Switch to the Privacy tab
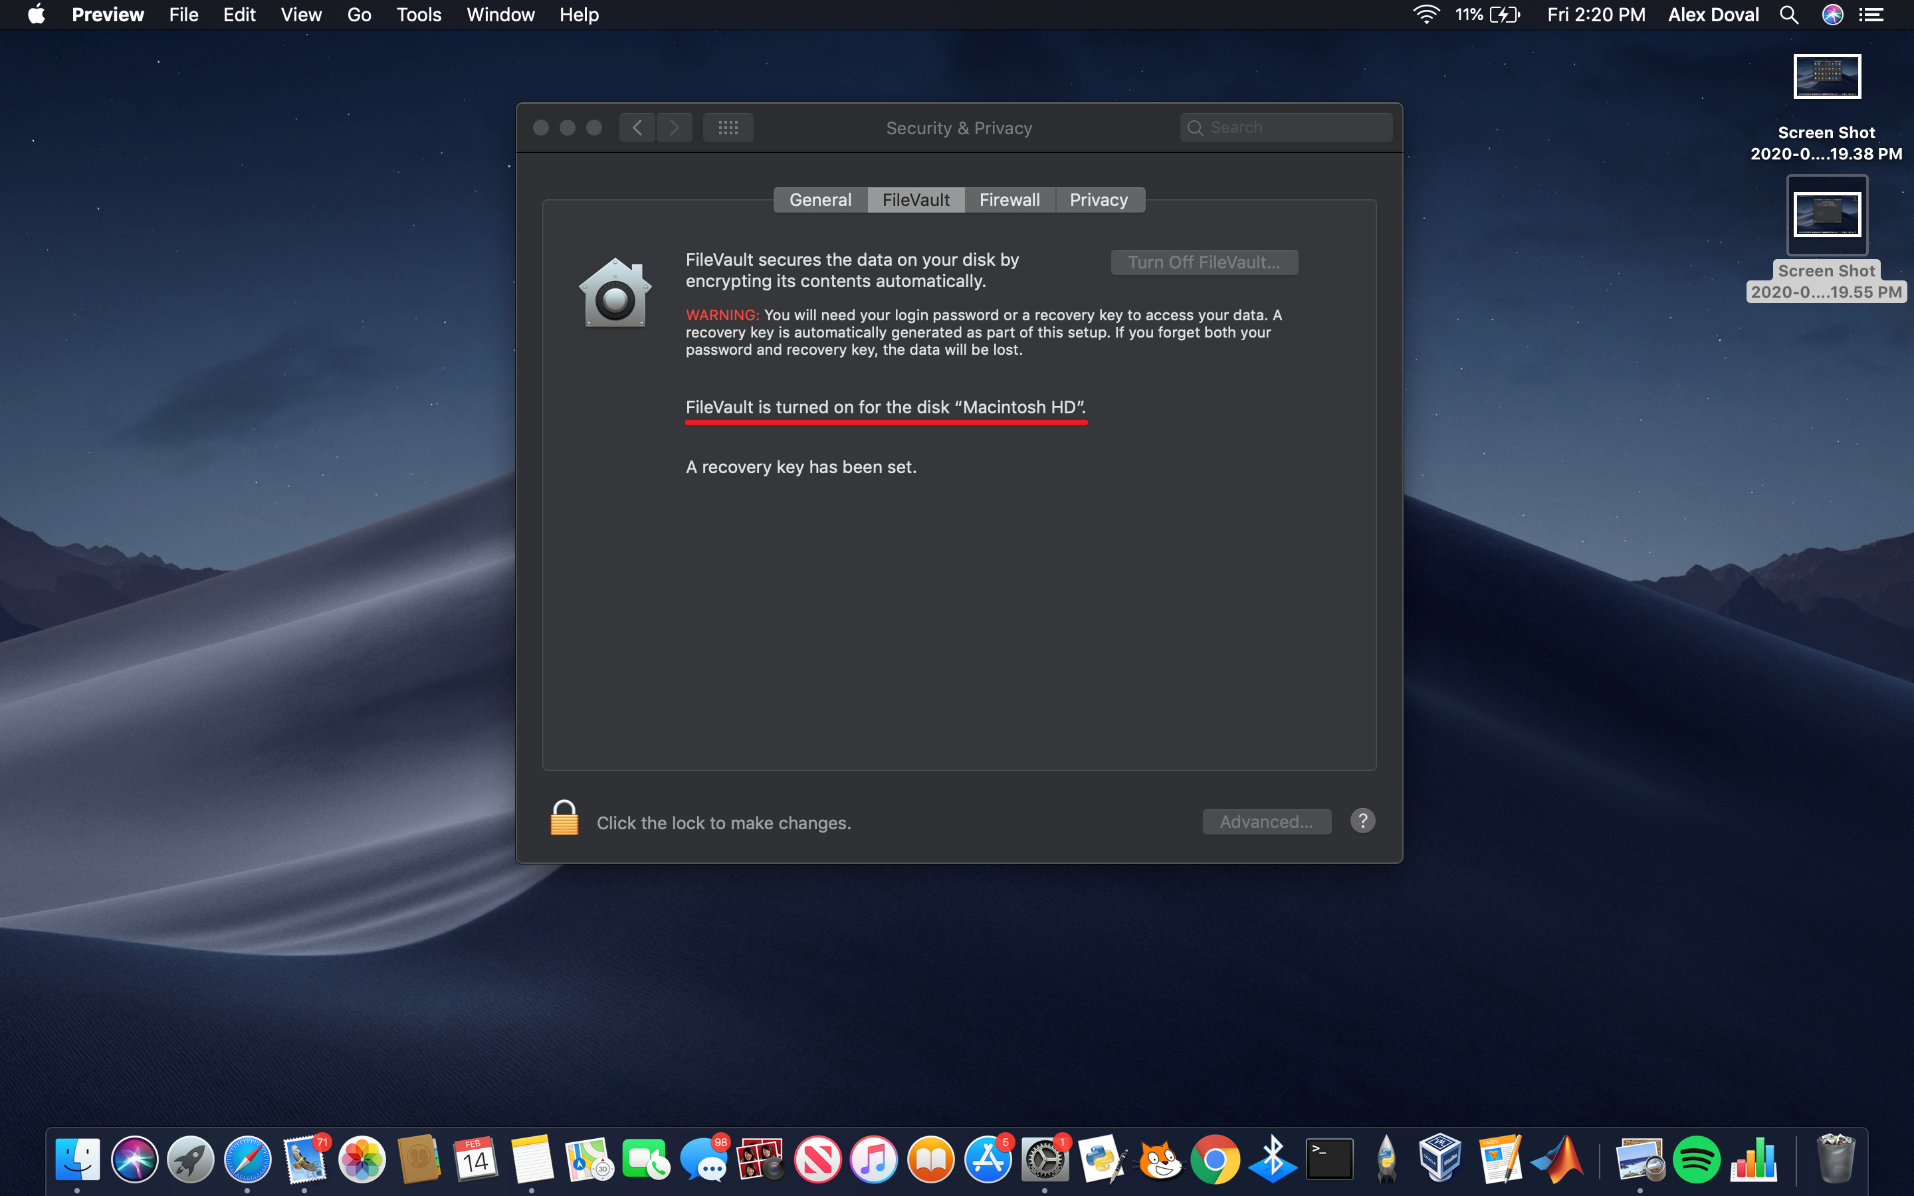The image size is (1914, 1196). [1099, 200]
